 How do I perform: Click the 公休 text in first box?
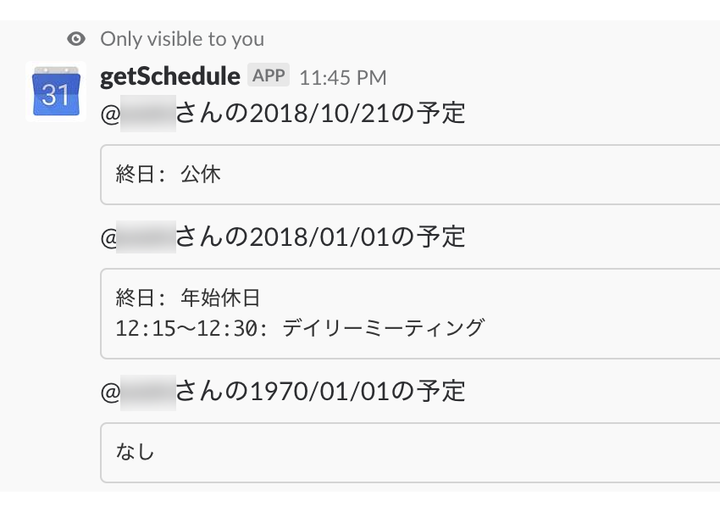(200, 175)
